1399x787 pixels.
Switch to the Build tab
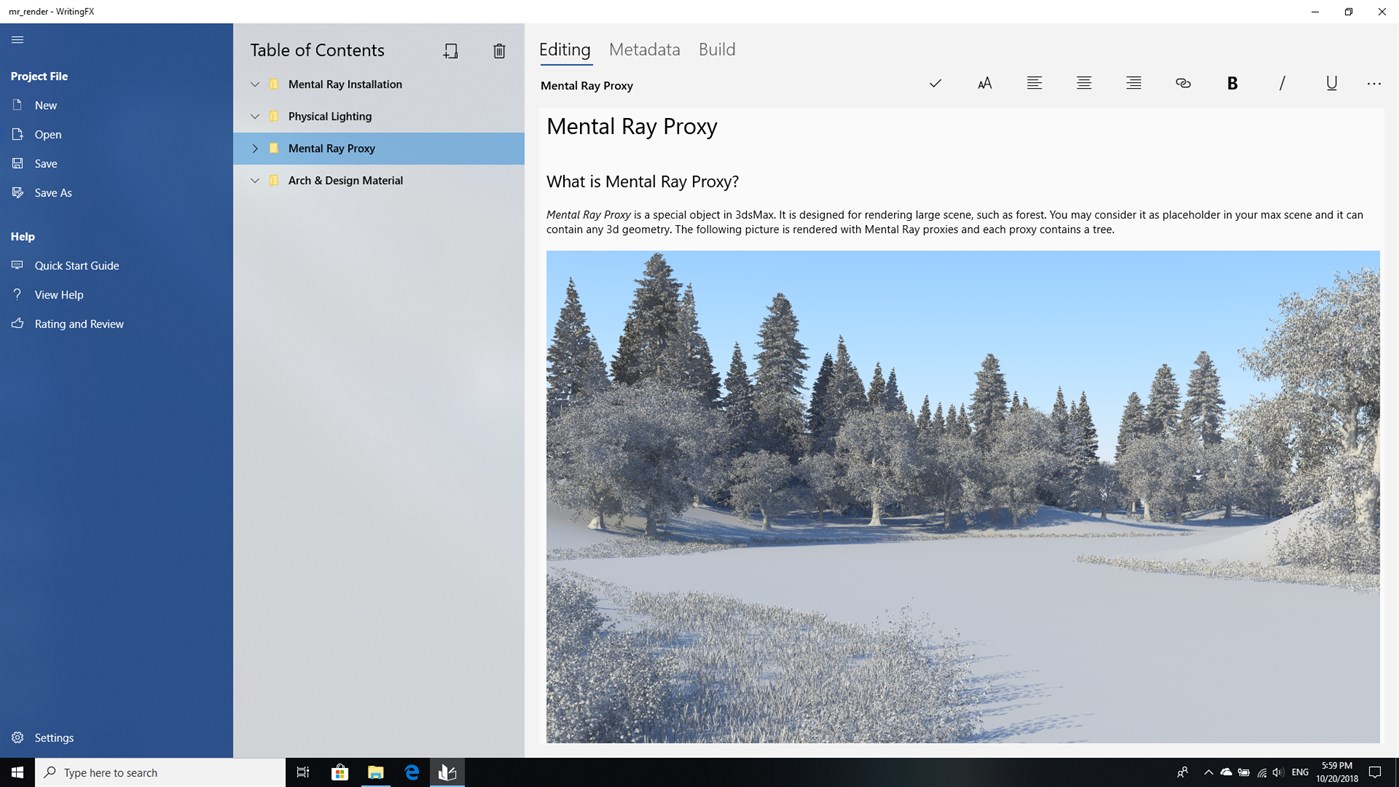[716, 49]
